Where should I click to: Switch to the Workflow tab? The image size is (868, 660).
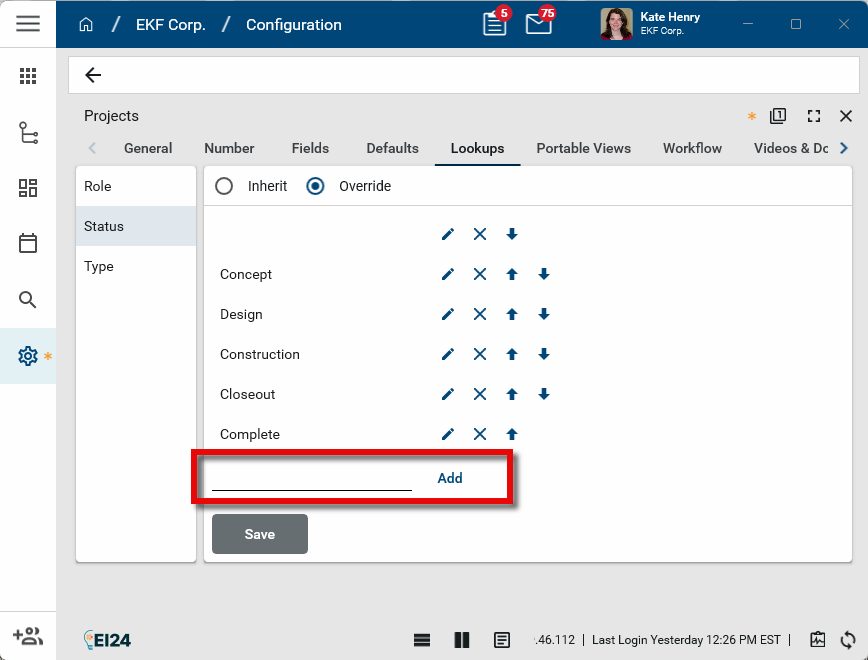692,148
